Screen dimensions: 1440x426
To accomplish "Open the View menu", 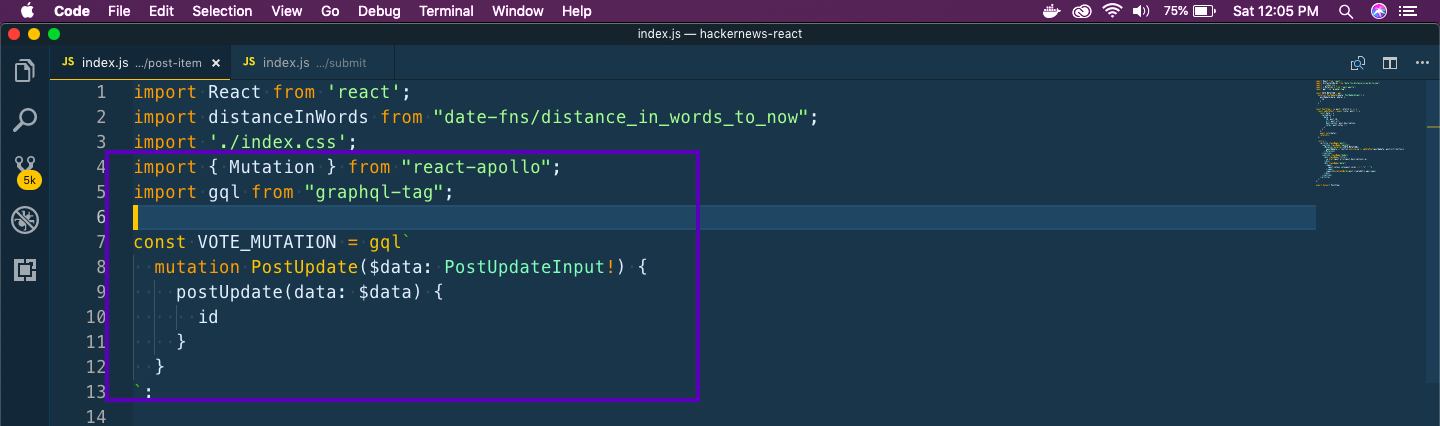I will click(x=287, y=11).
